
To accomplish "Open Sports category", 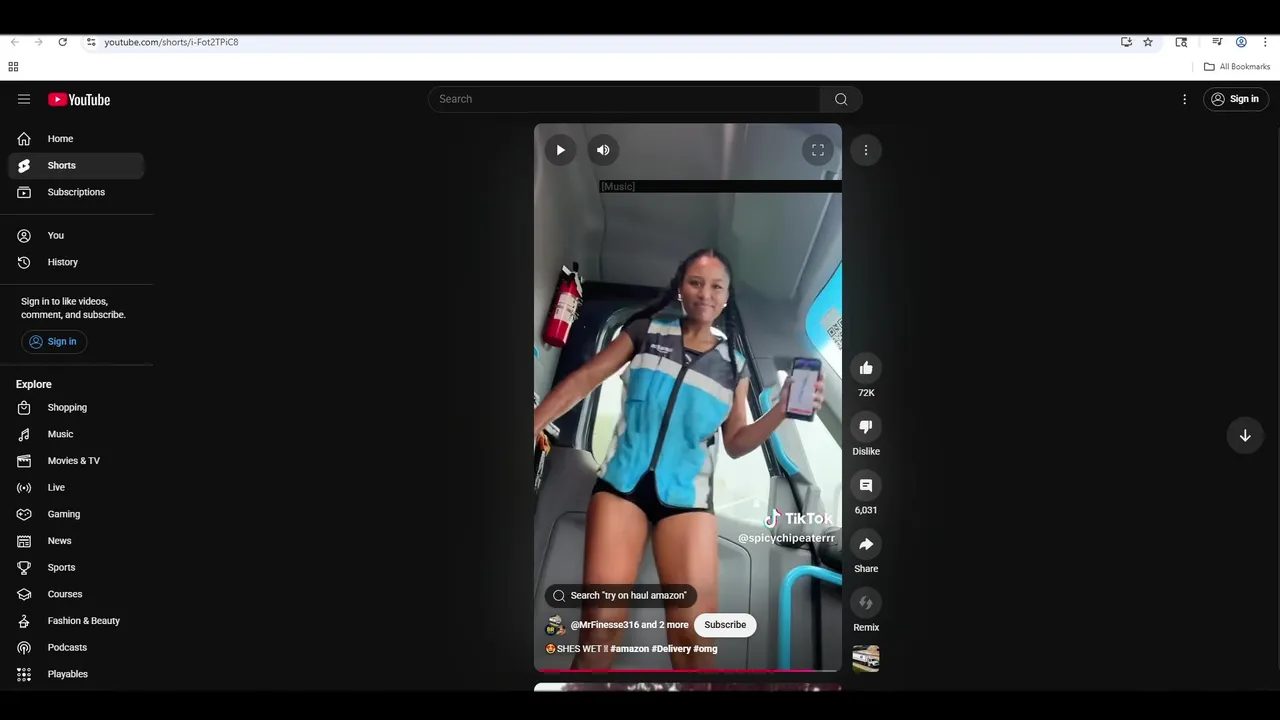I will (x=76, y=567).
